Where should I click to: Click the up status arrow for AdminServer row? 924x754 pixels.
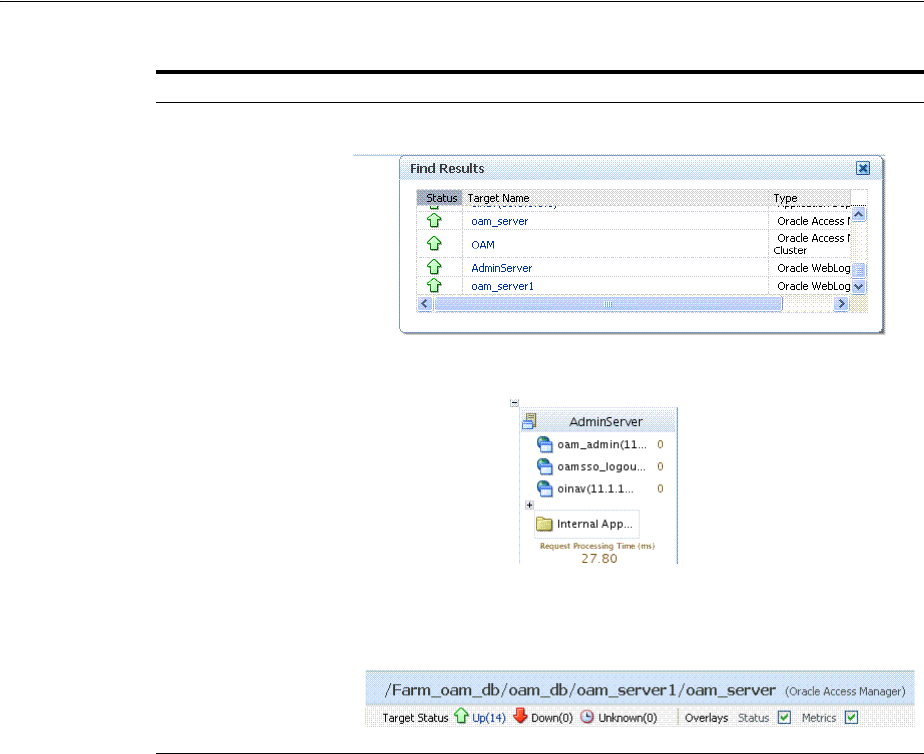pos(434,267)
